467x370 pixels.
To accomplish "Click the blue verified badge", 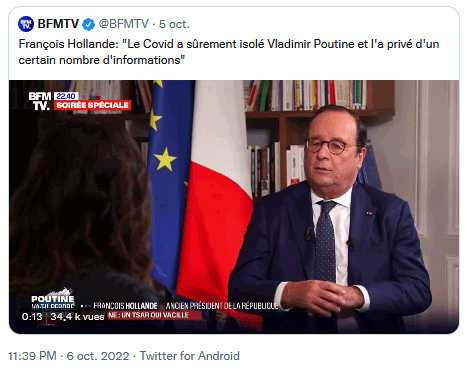I will (88, 24).
